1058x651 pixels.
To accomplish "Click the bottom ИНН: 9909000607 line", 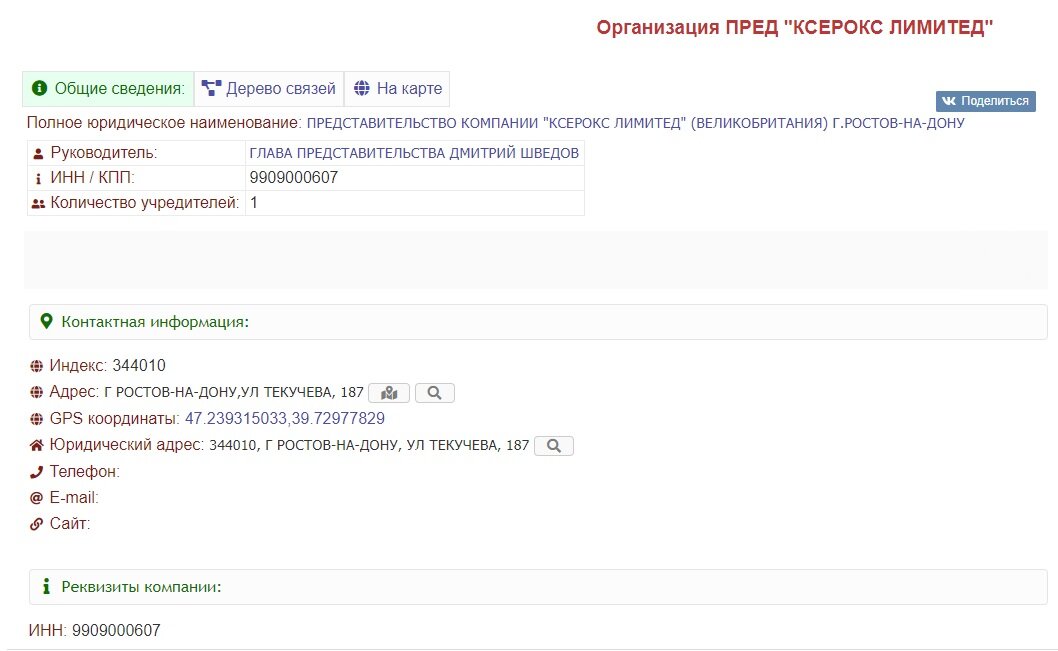I will pyautogui.click(x=94, y=630).
